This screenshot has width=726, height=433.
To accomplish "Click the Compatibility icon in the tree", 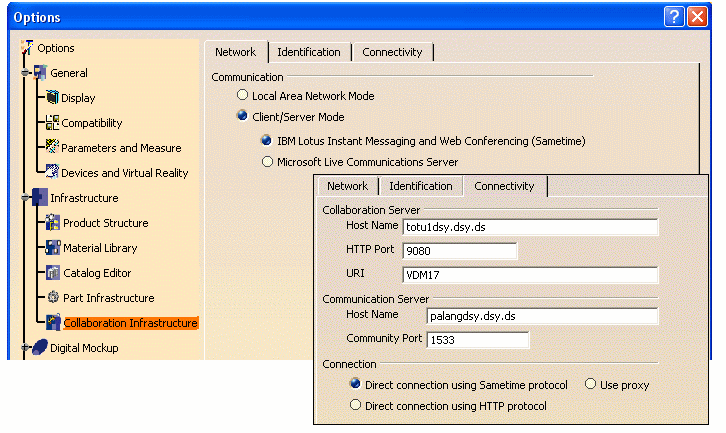I will 53,123.
